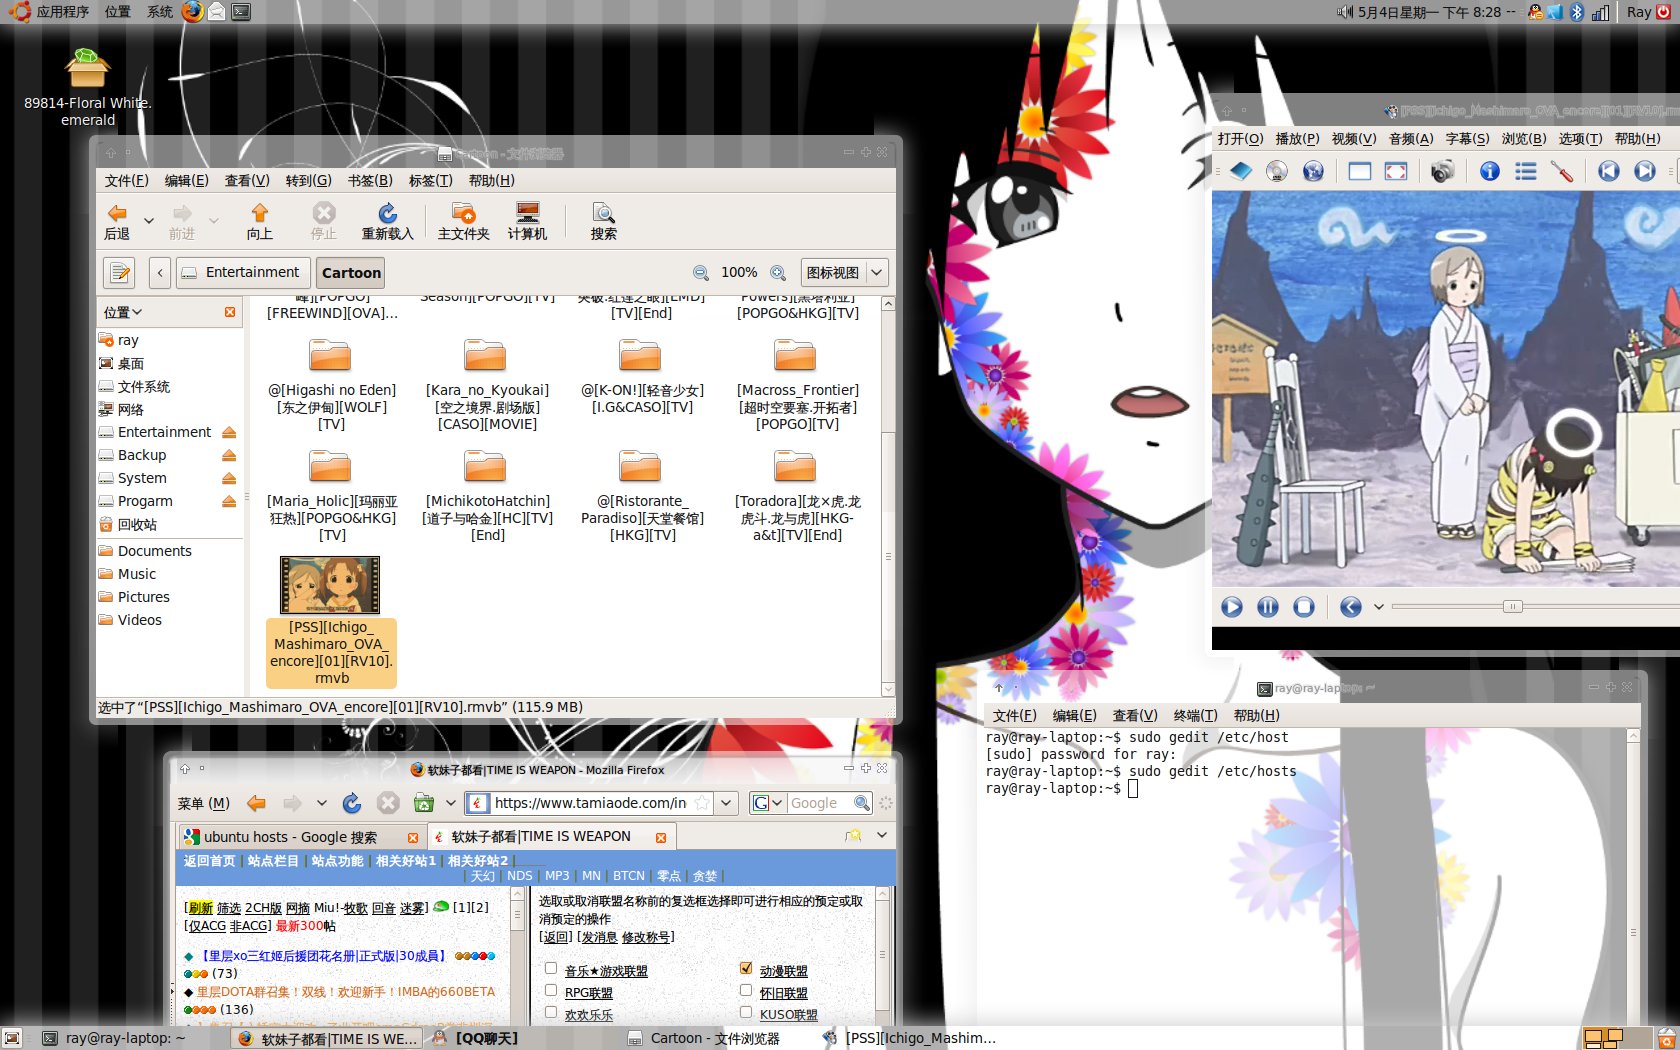
Task: Eject the Backup volume in sidebar
Action: click(x=229, y=455)
